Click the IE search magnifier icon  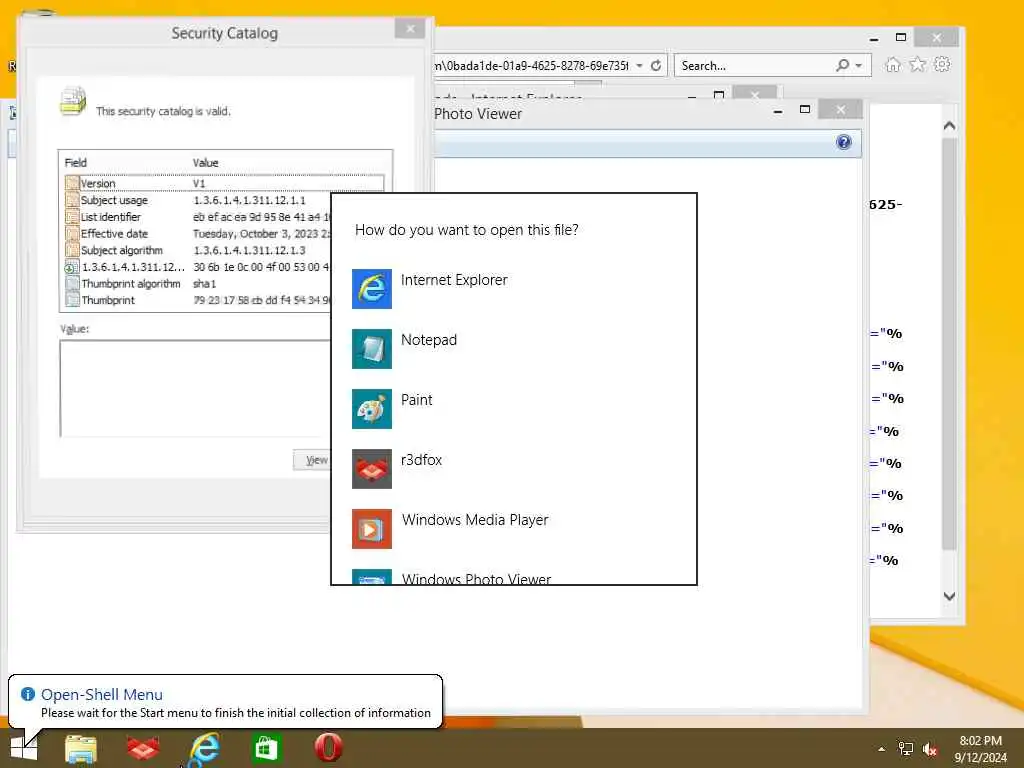coord(842,65)
